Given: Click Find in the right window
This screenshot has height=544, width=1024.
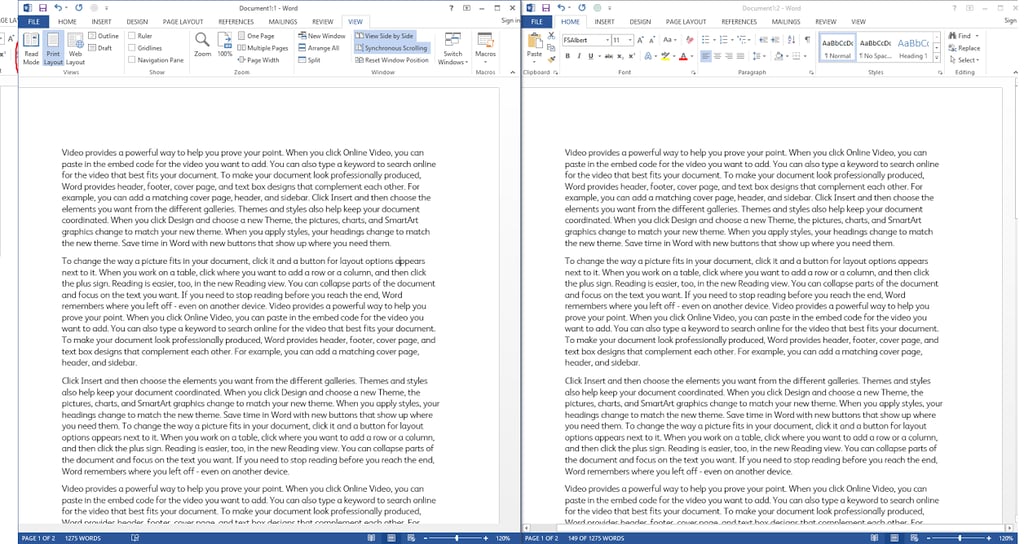Looking at the screenshot, I should pyautogui.click(x=963, y=36).
